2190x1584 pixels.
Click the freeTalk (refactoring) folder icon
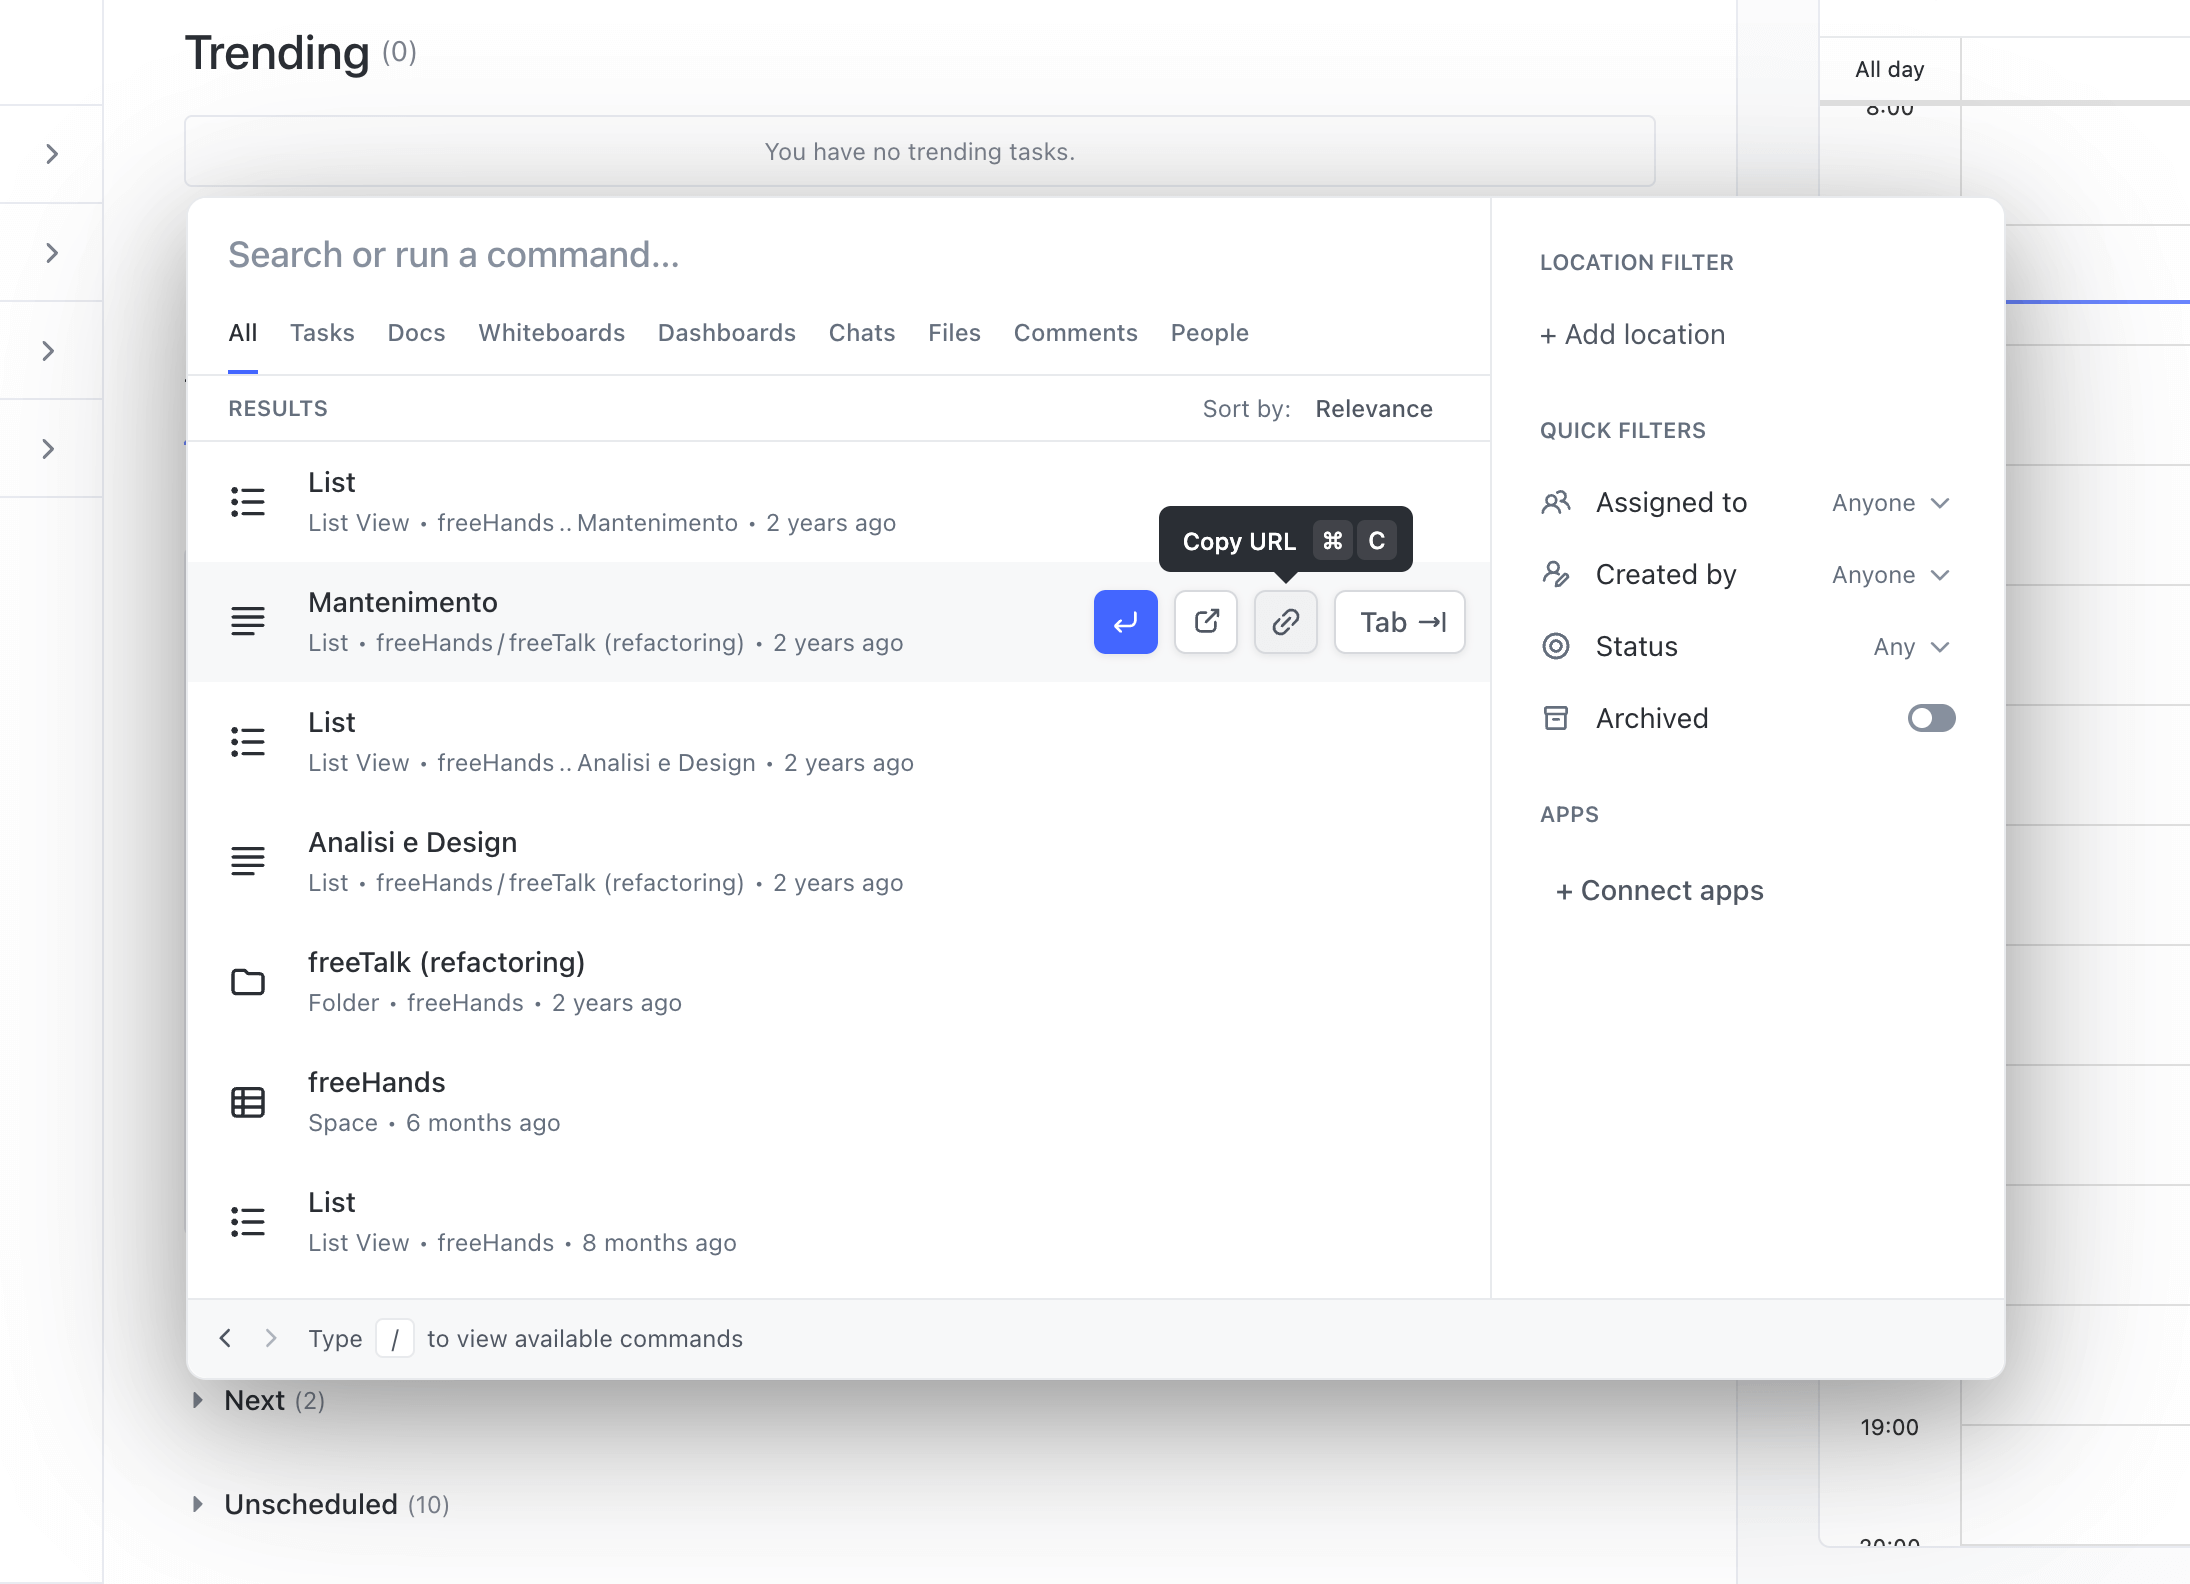click(x=248, y=982)
